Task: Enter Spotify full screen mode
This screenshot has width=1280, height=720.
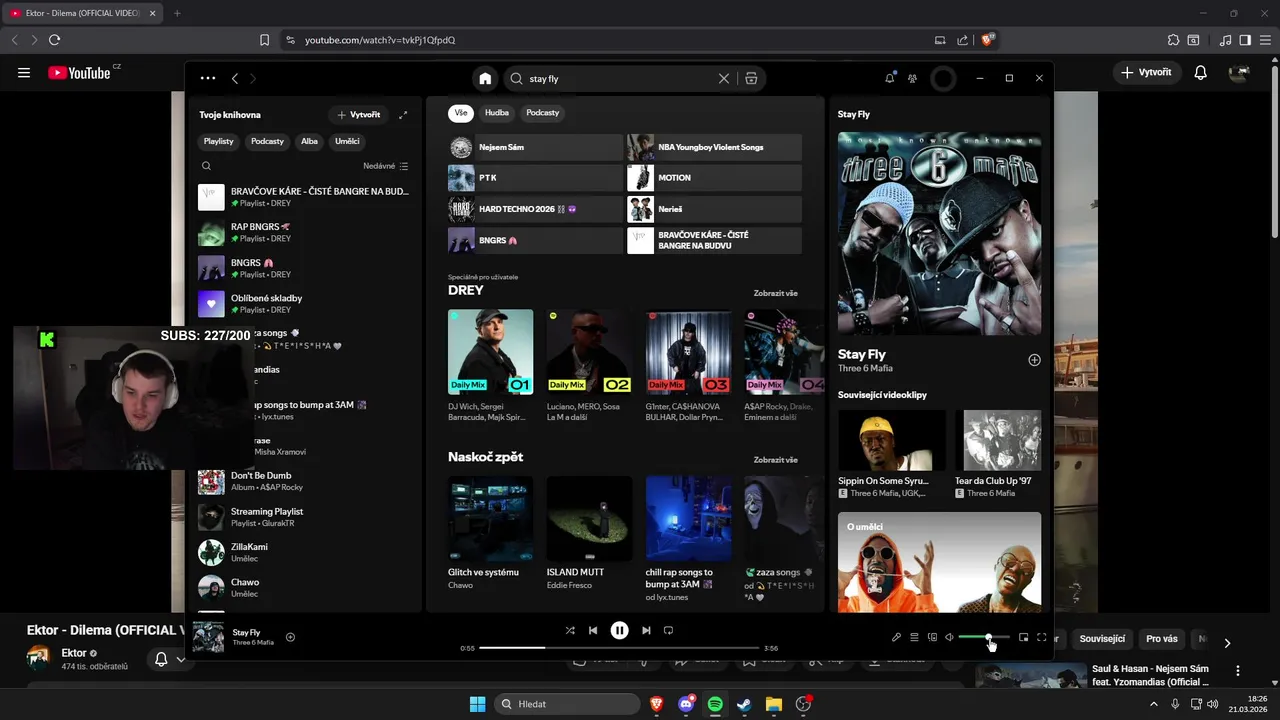Action: [1041, 637]
